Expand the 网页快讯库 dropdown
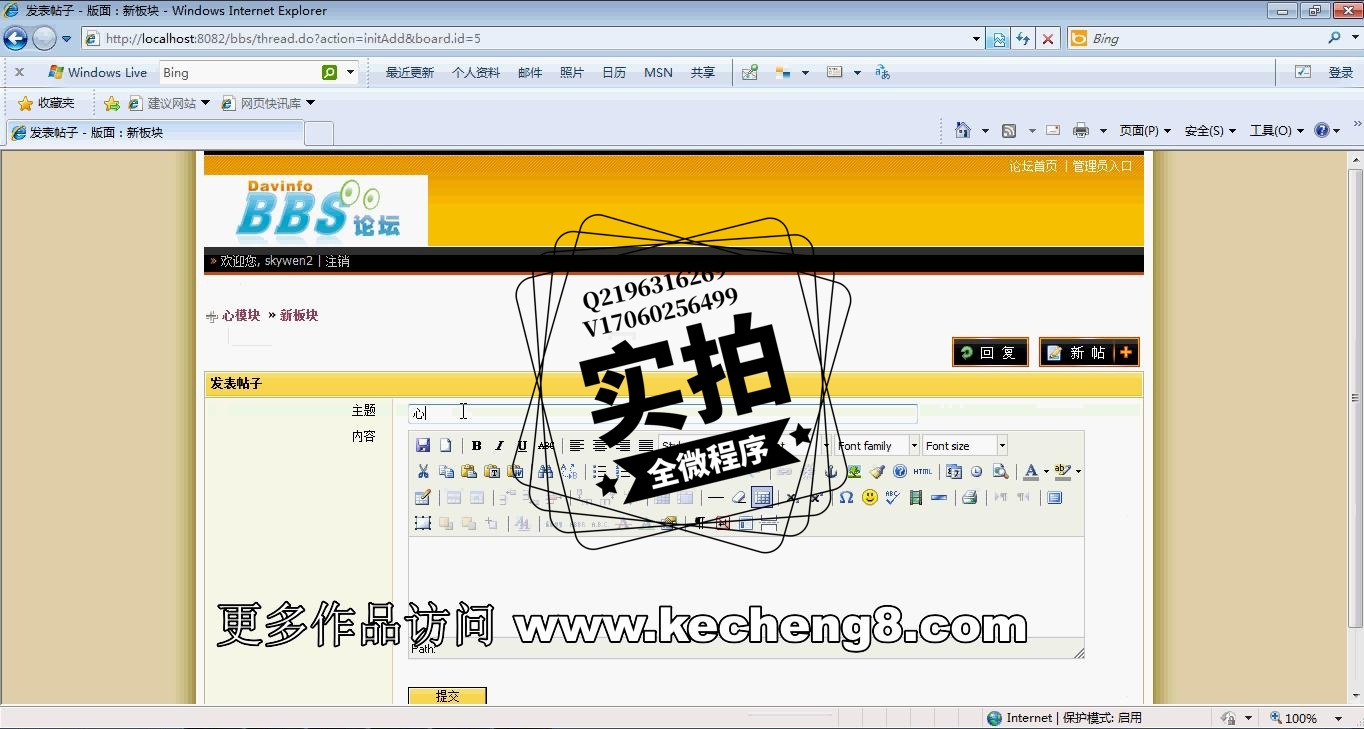The height and width of the screenshot is (729, 1364). [310, 103]
